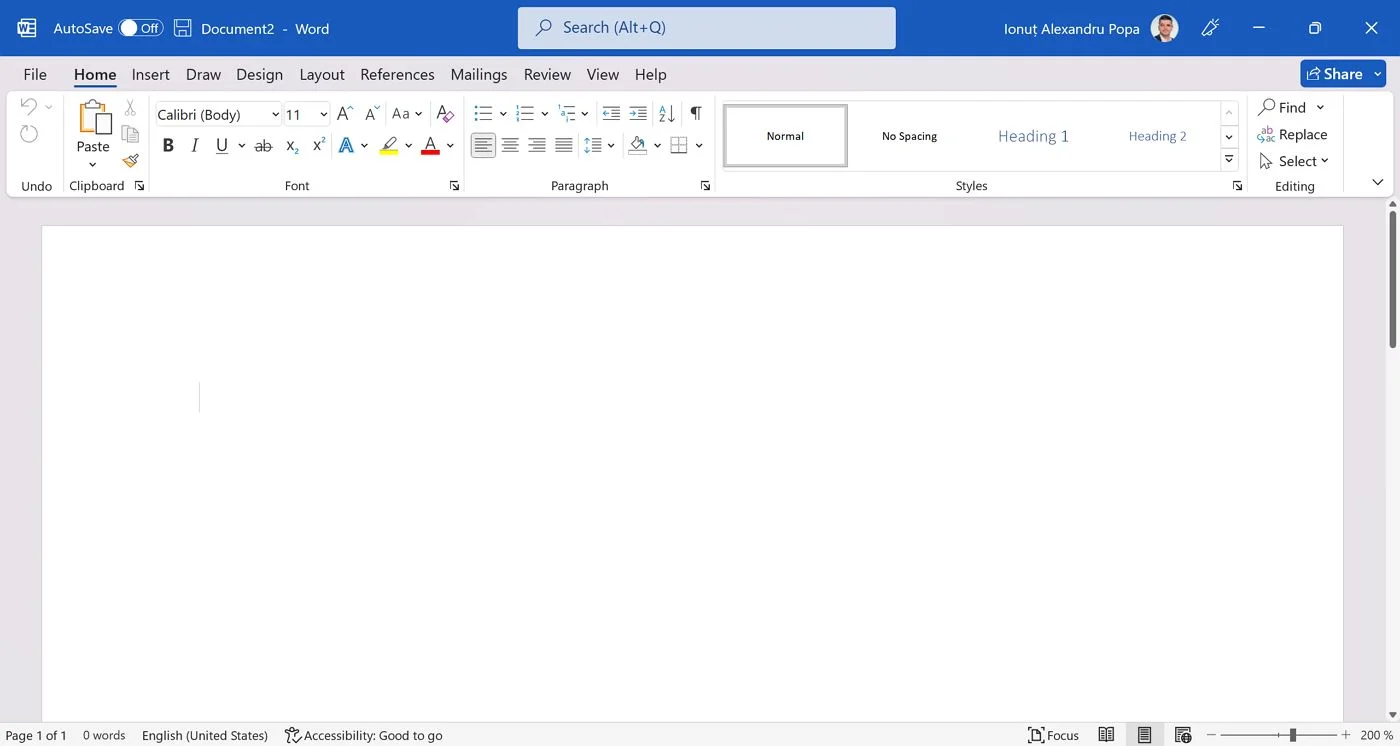Expand the Styles gallery more arrow
The height and width of the screenshot is (746, 1400).
pos(1229,160)
